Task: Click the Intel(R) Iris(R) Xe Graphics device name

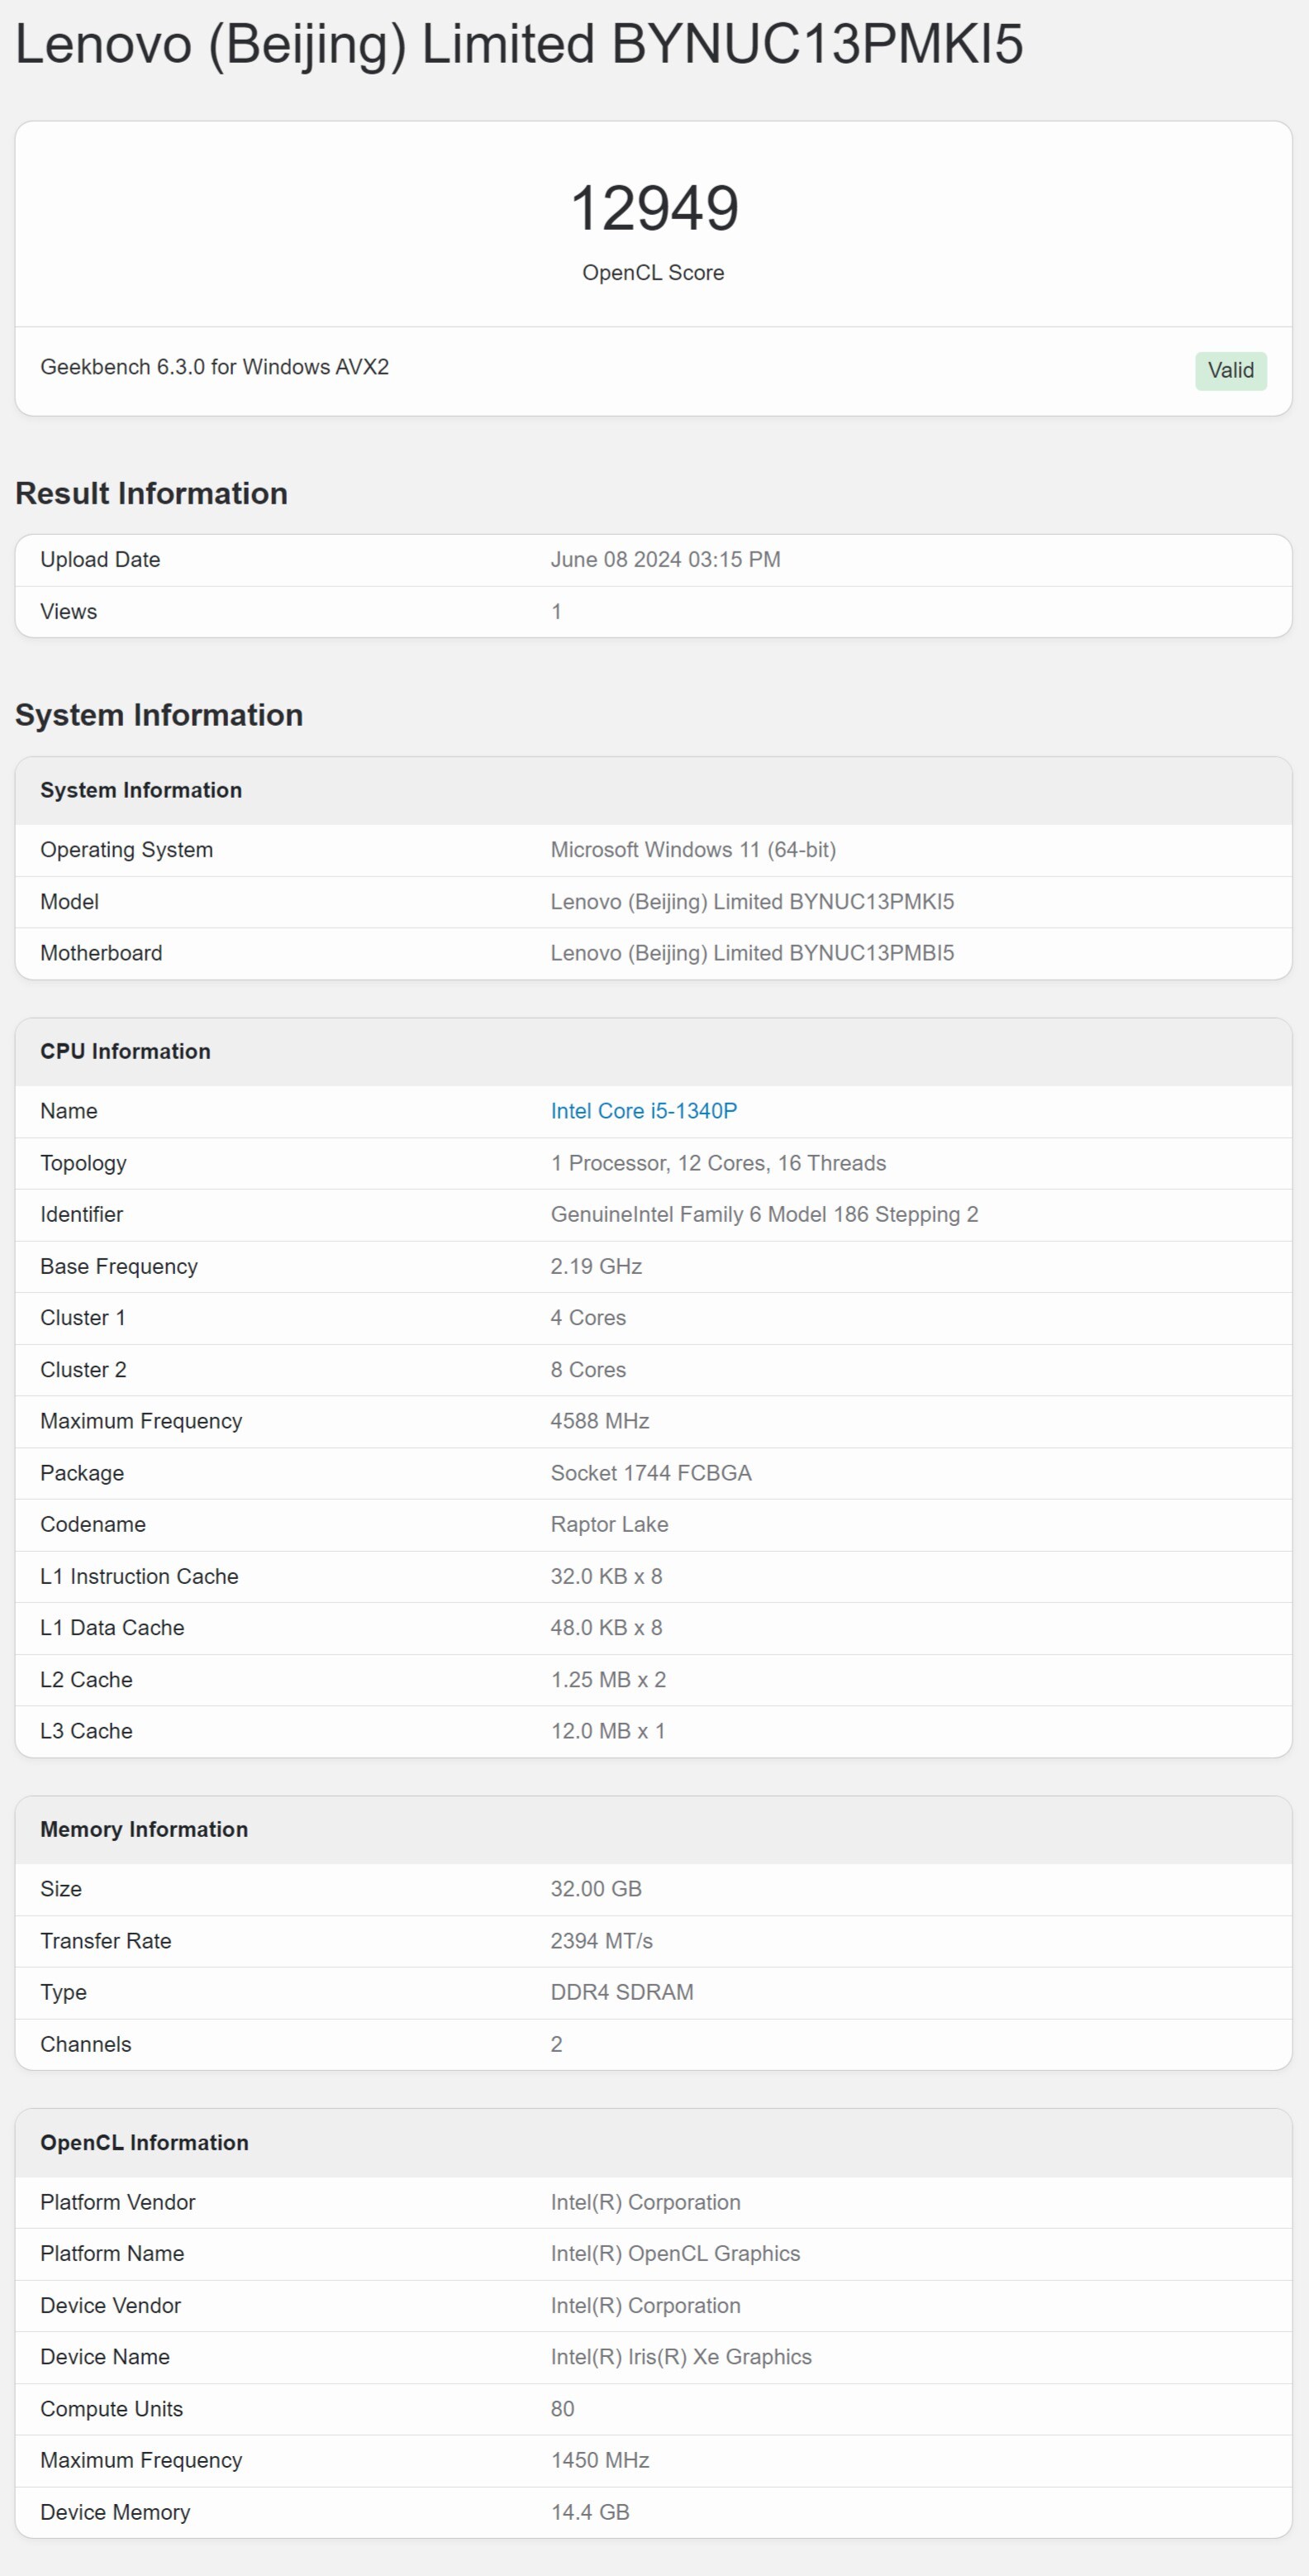Action: [680, 2357]
